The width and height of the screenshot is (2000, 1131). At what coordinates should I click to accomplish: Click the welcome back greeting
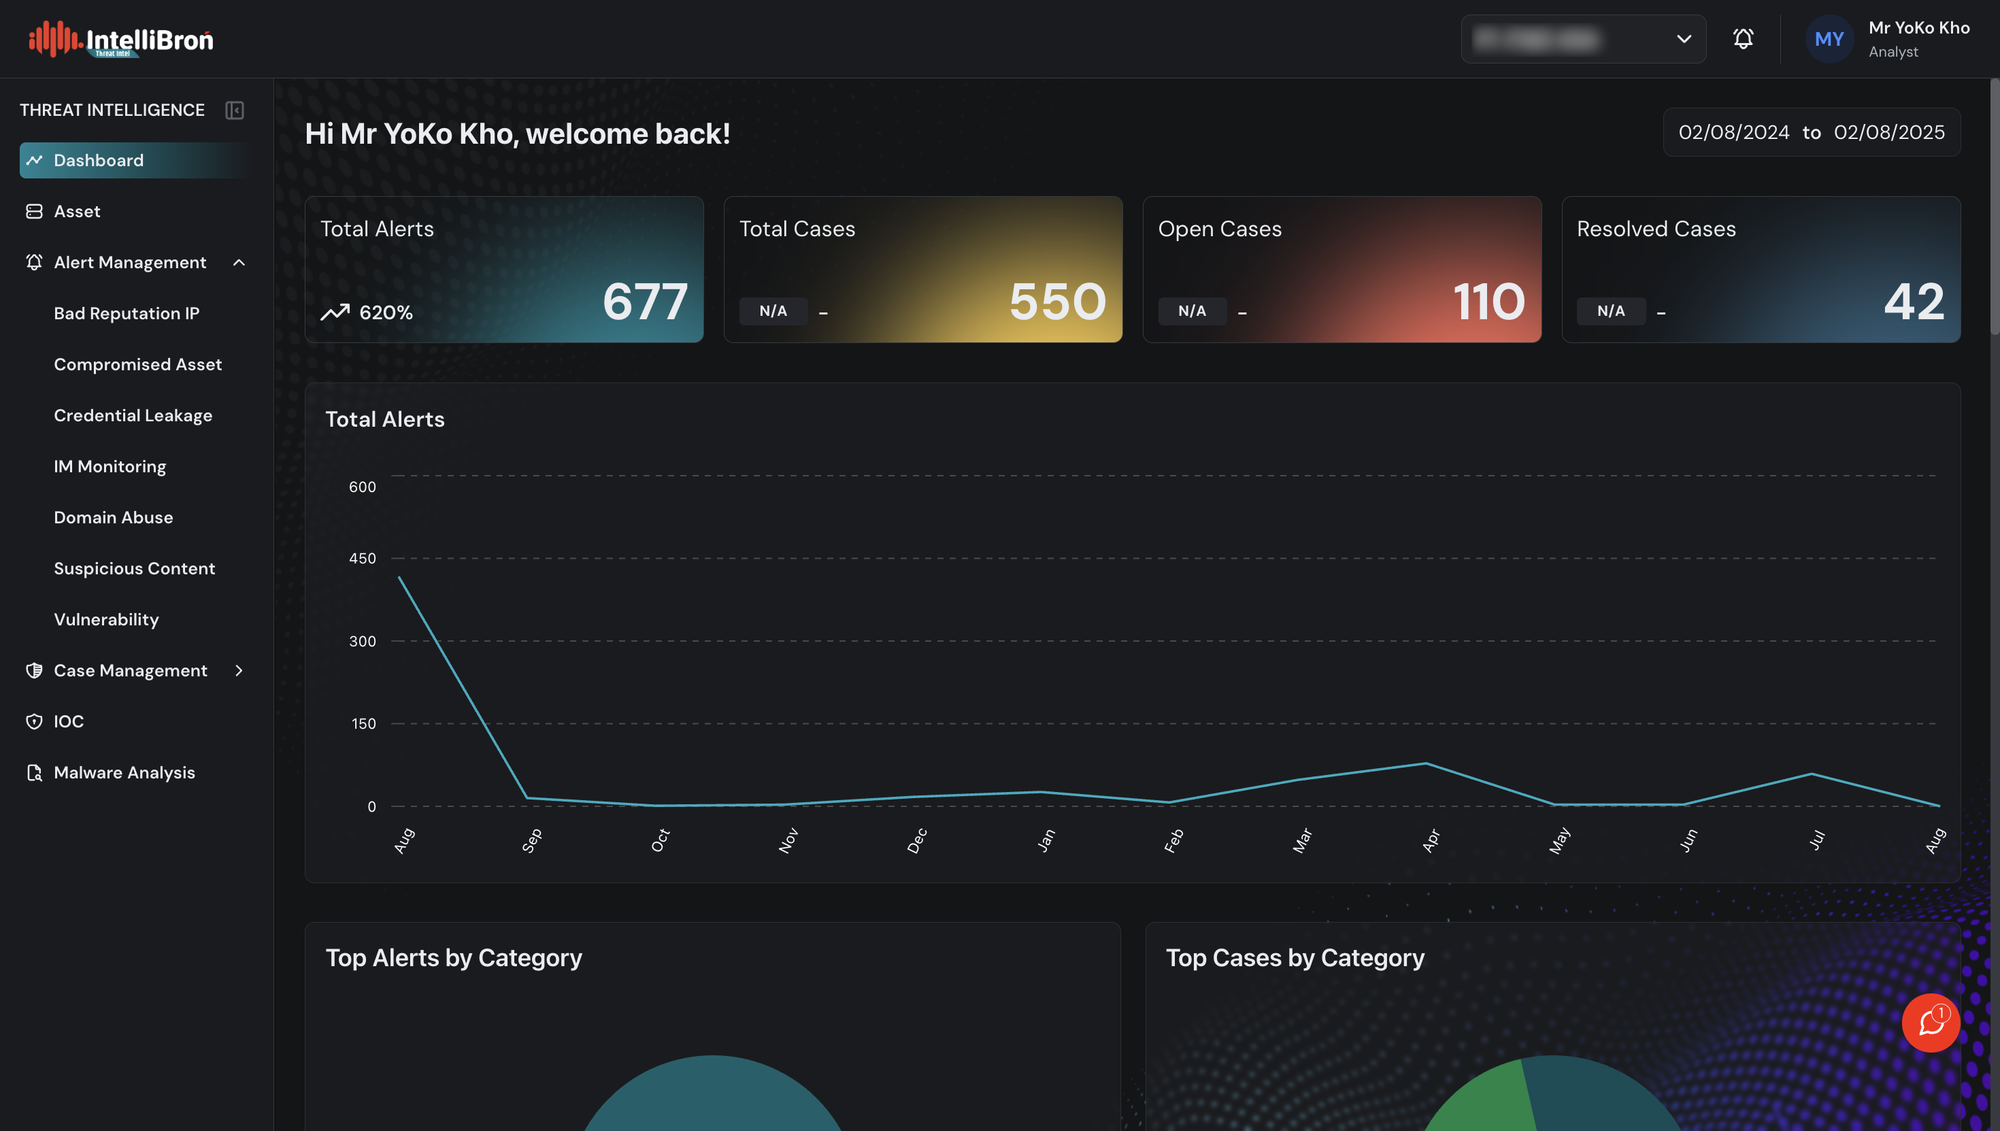pyautogui.click(x=517, y=133)
